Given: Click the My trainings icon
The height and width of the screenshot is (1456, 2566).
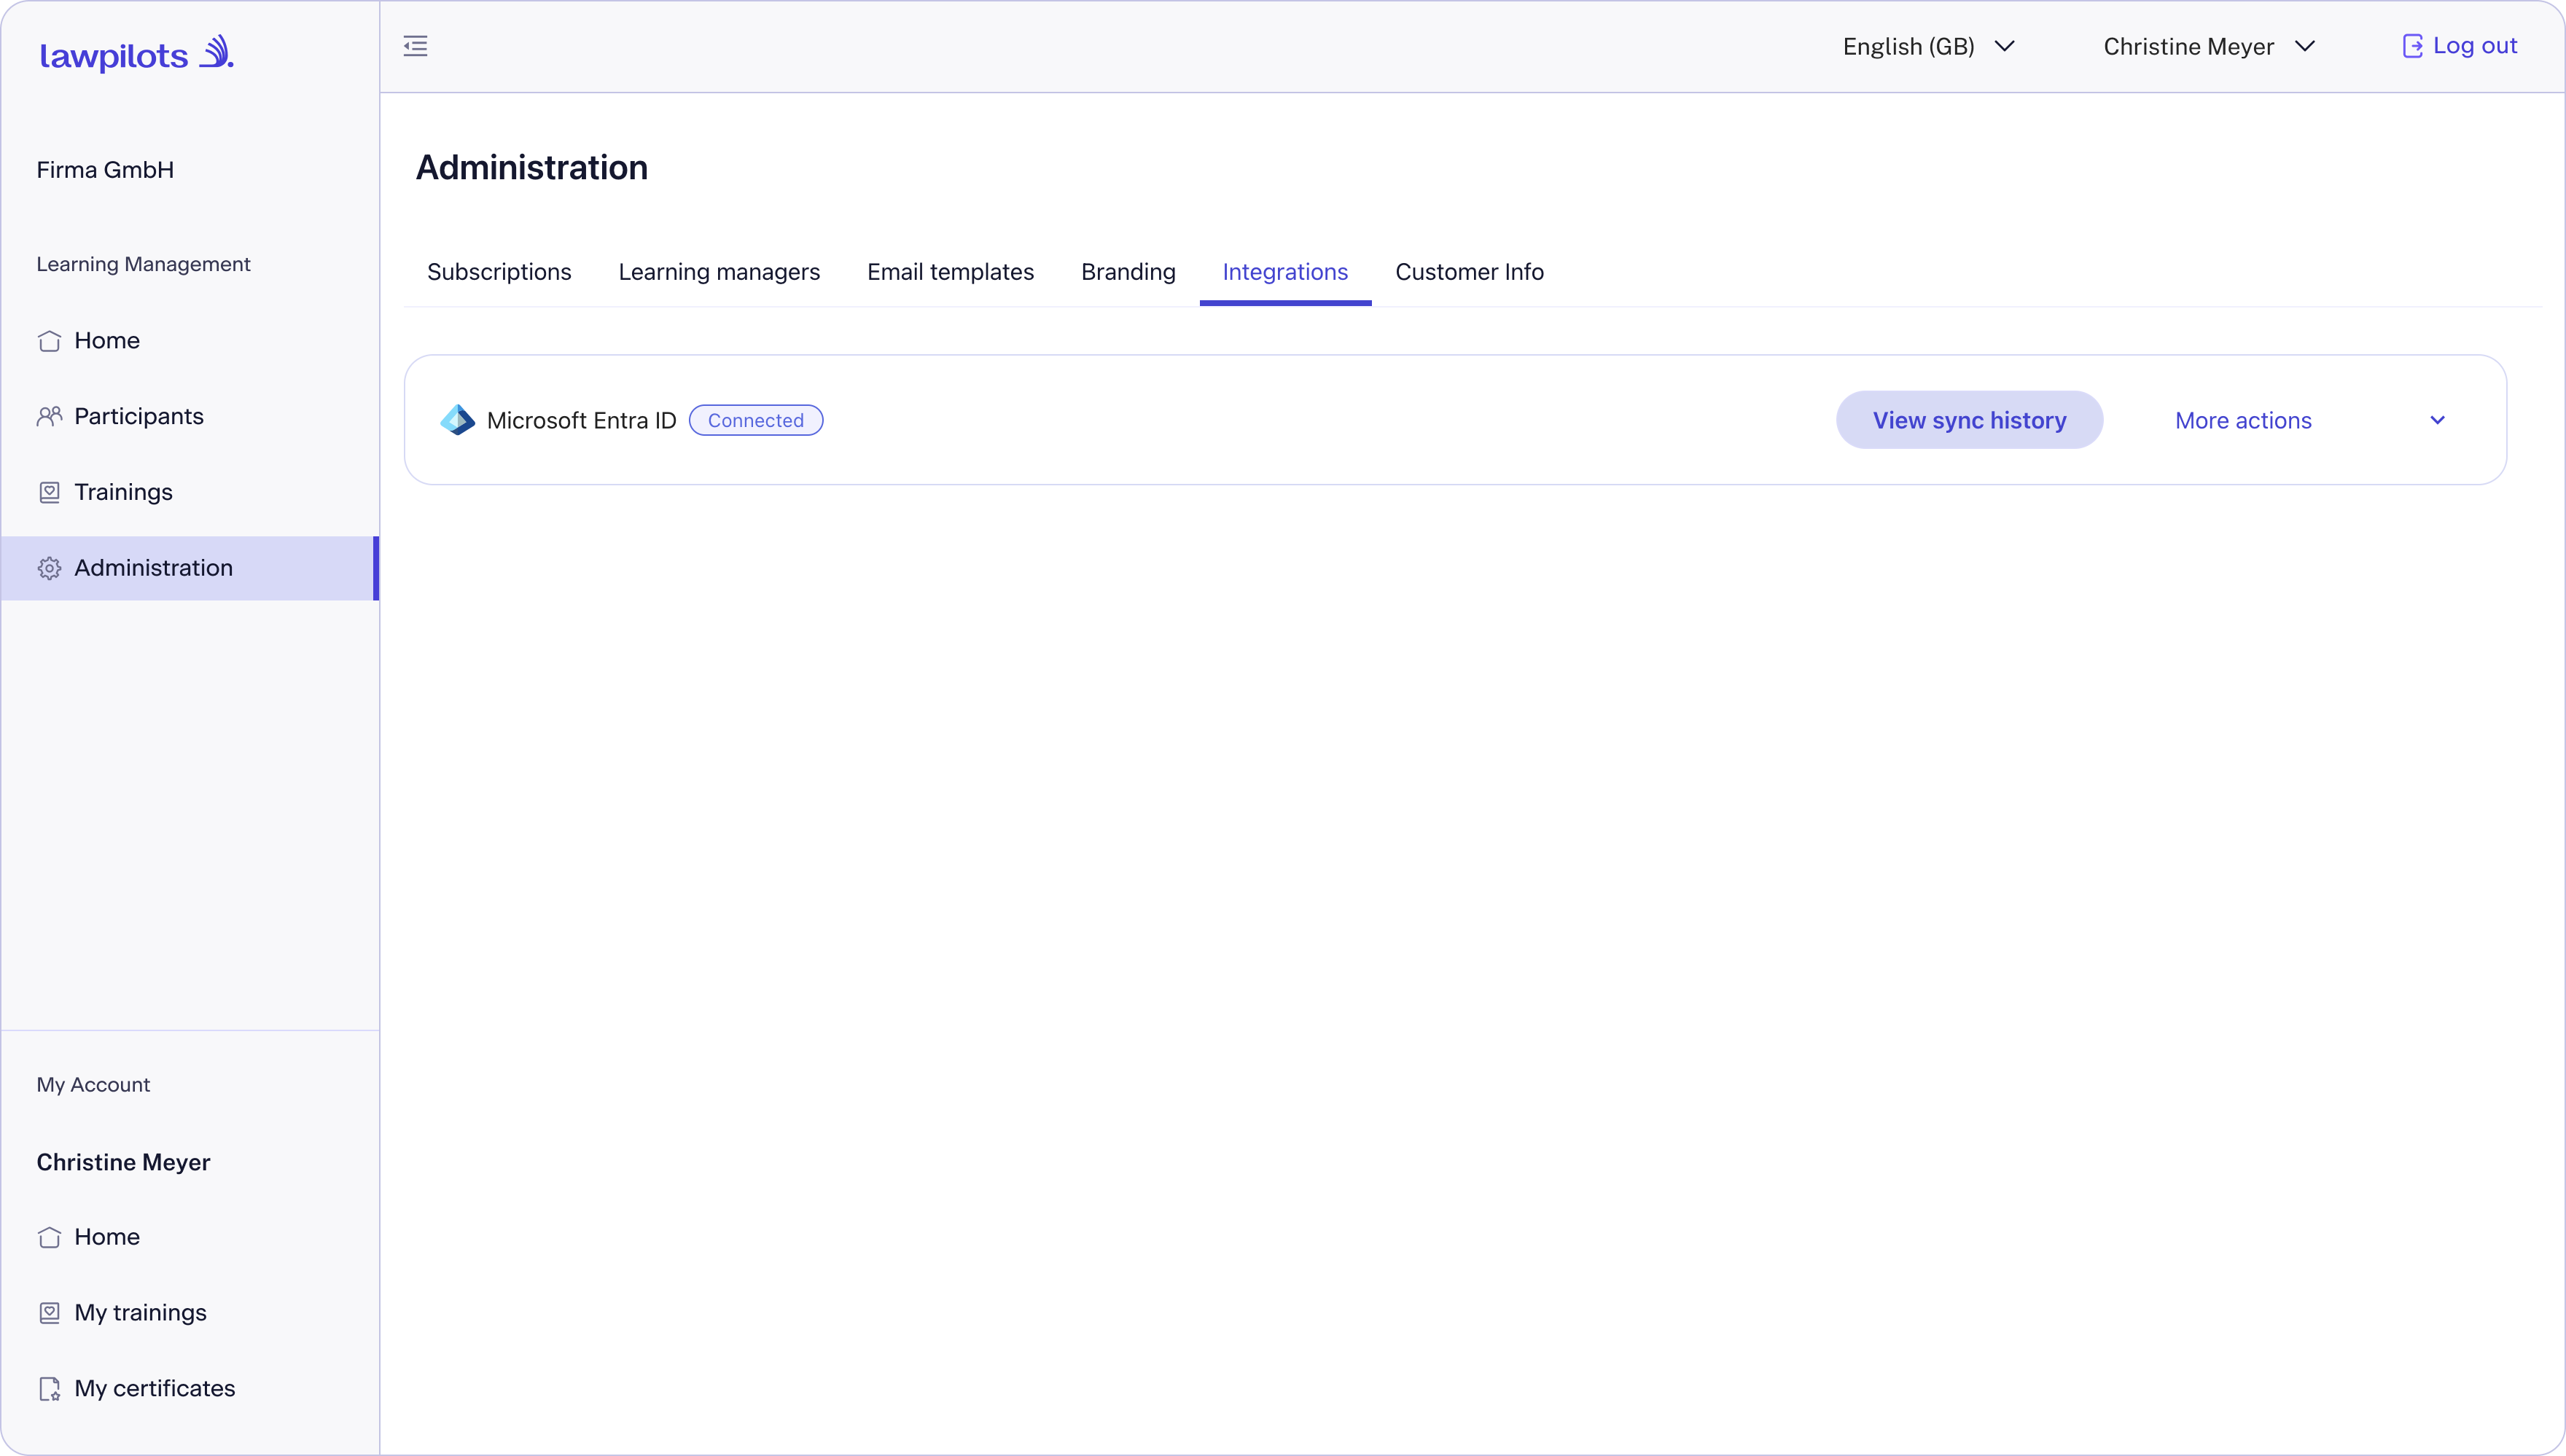Looking at the screenshot, I should point(49,1313).
